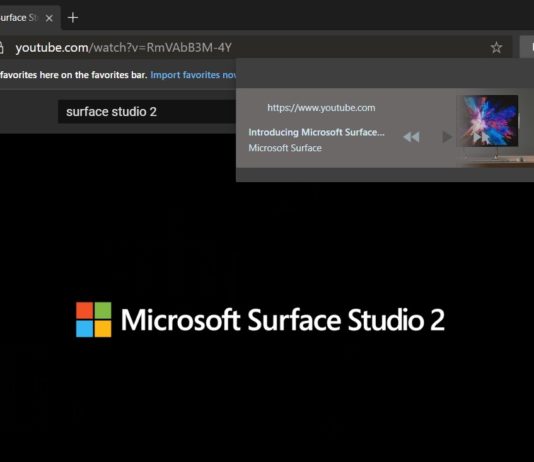Add page to favorites with star icon
The width and height of the screenshot is (534, 462).
click(x=496, y=48)
